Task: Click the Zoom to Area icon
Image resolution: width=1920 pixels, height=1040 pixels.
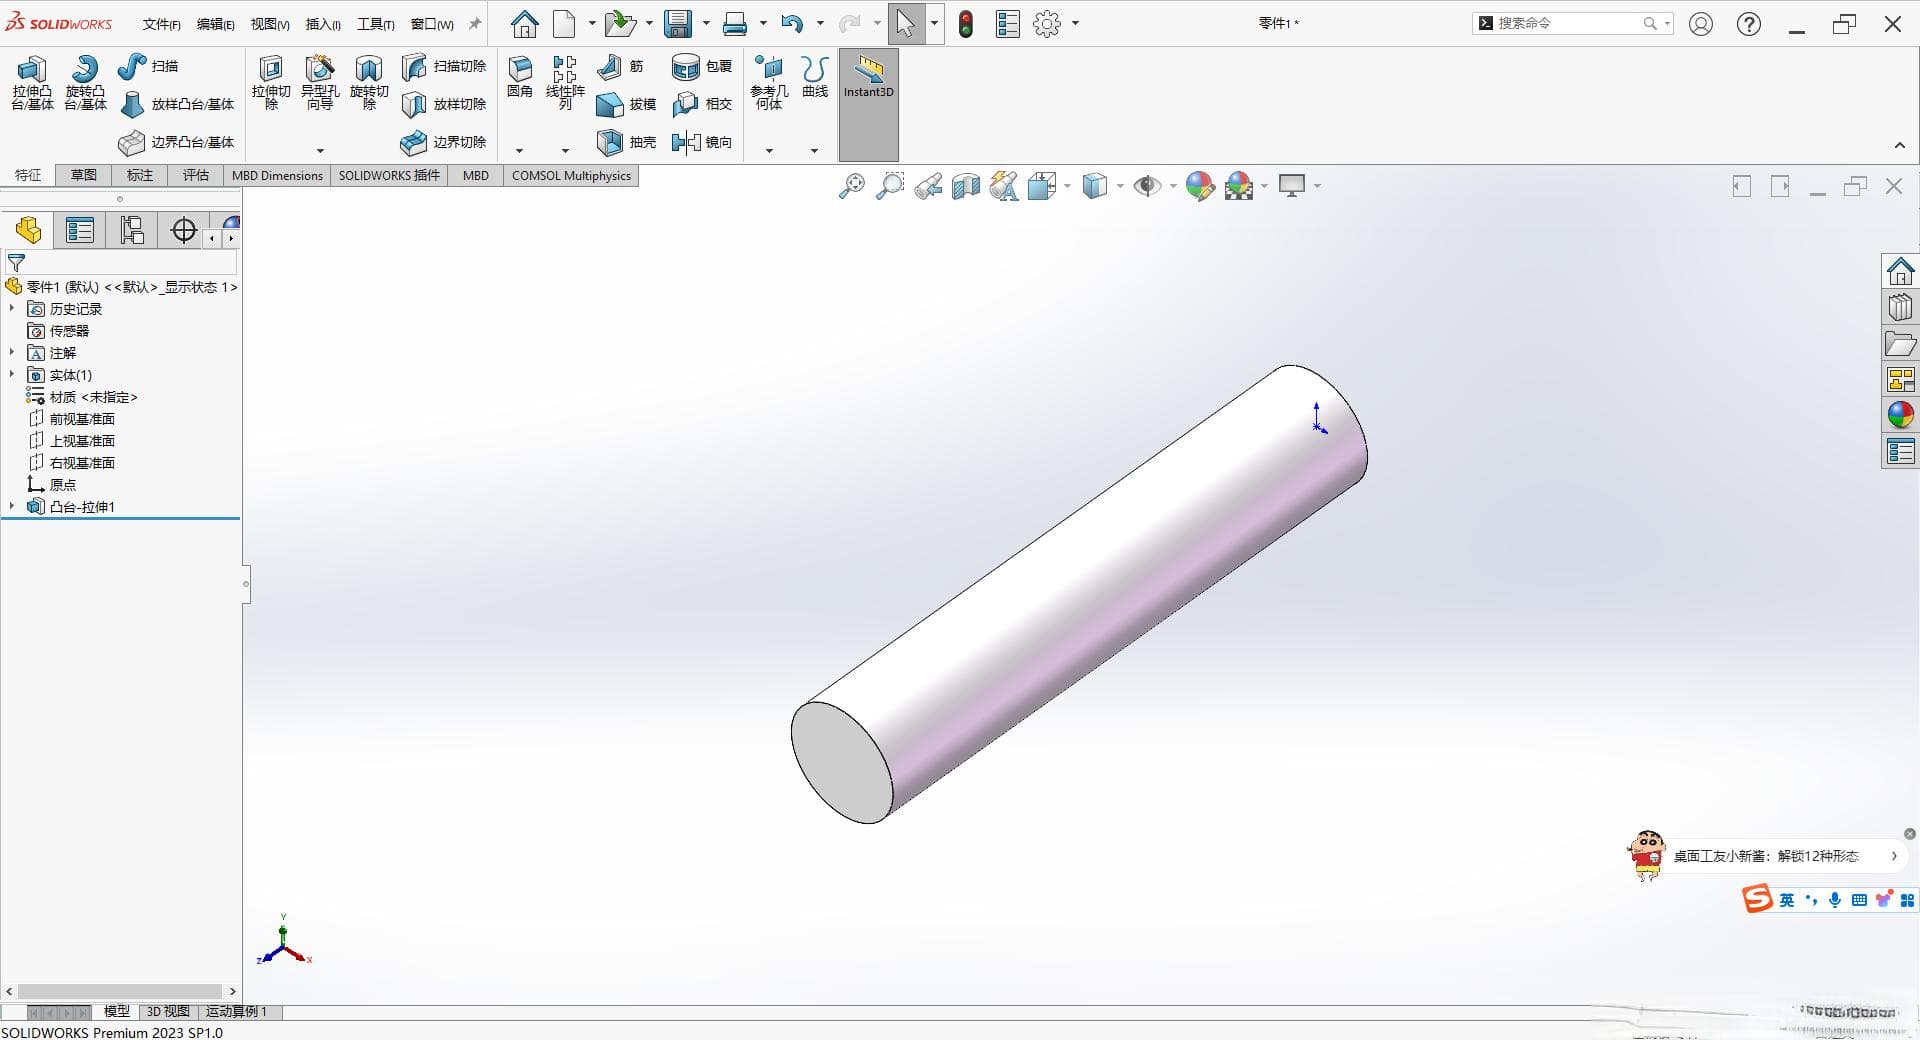Action: [889, 186]
